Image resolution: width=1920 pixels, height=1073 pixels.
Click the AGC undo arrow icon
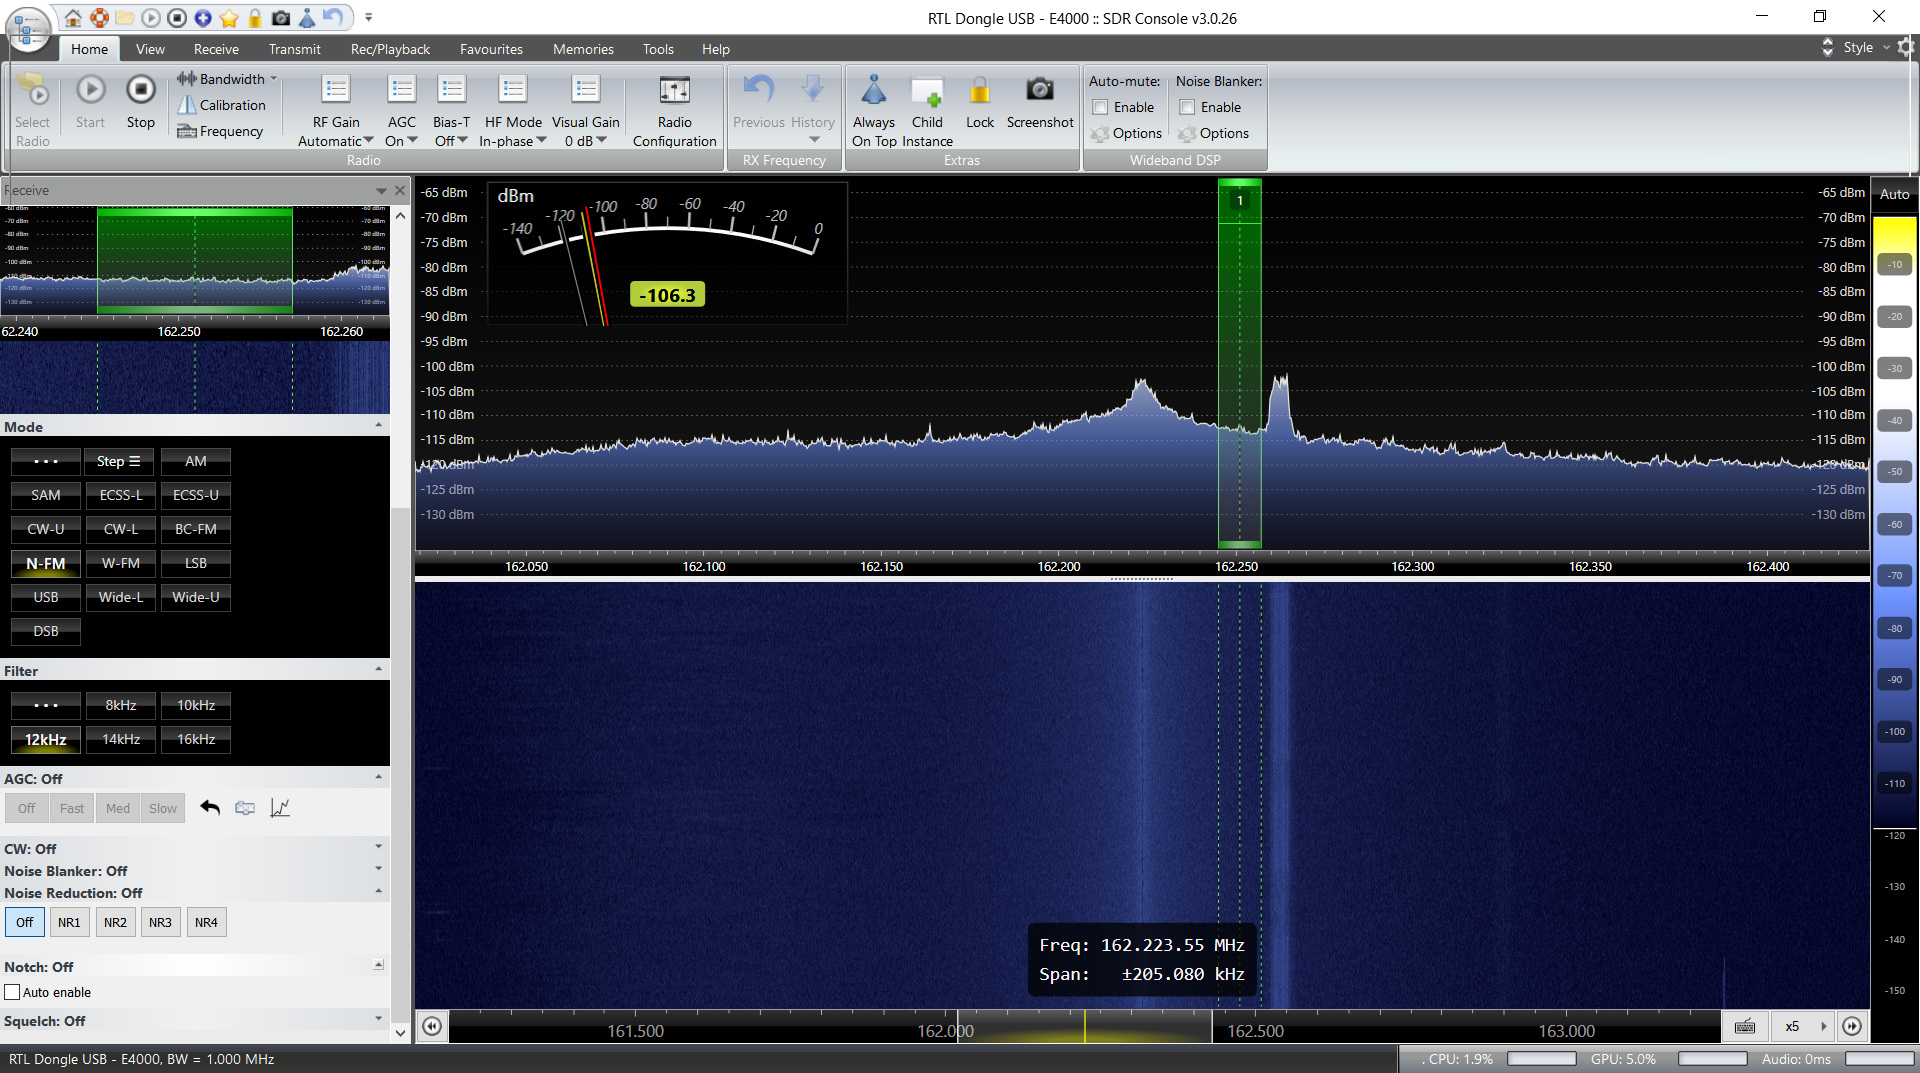[x=210, y=808]
